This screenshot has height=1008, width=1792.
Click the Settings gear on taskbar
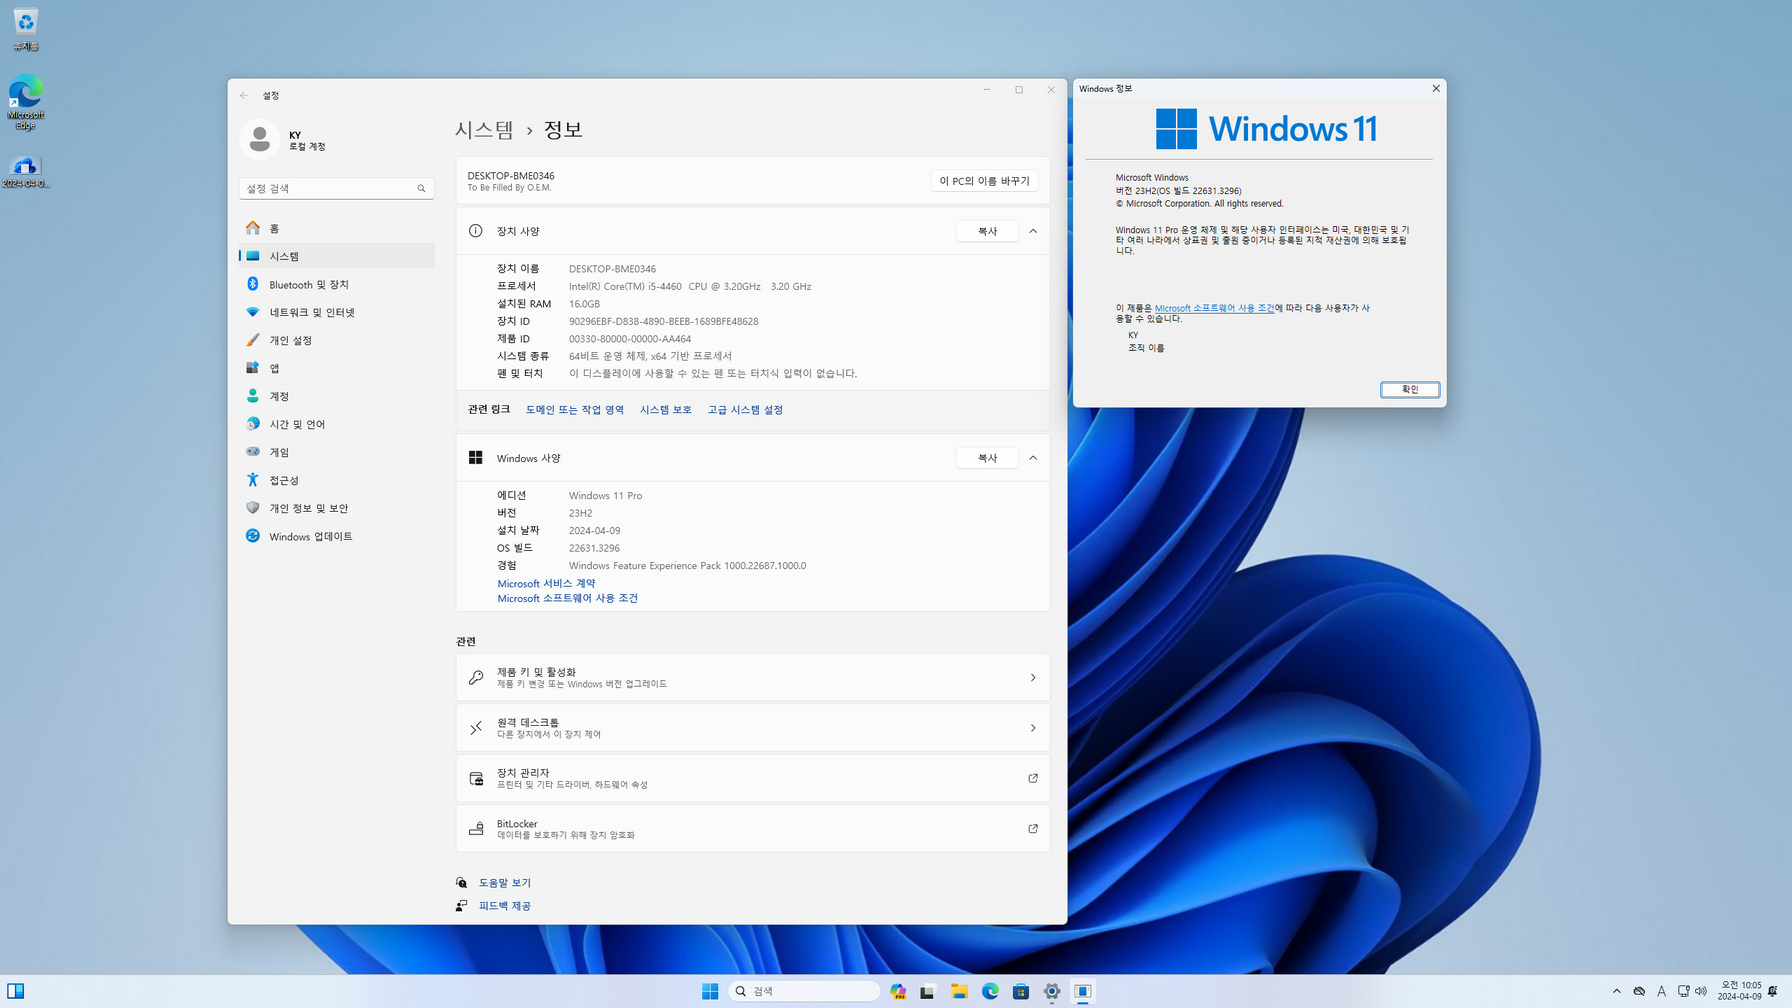1052,991
